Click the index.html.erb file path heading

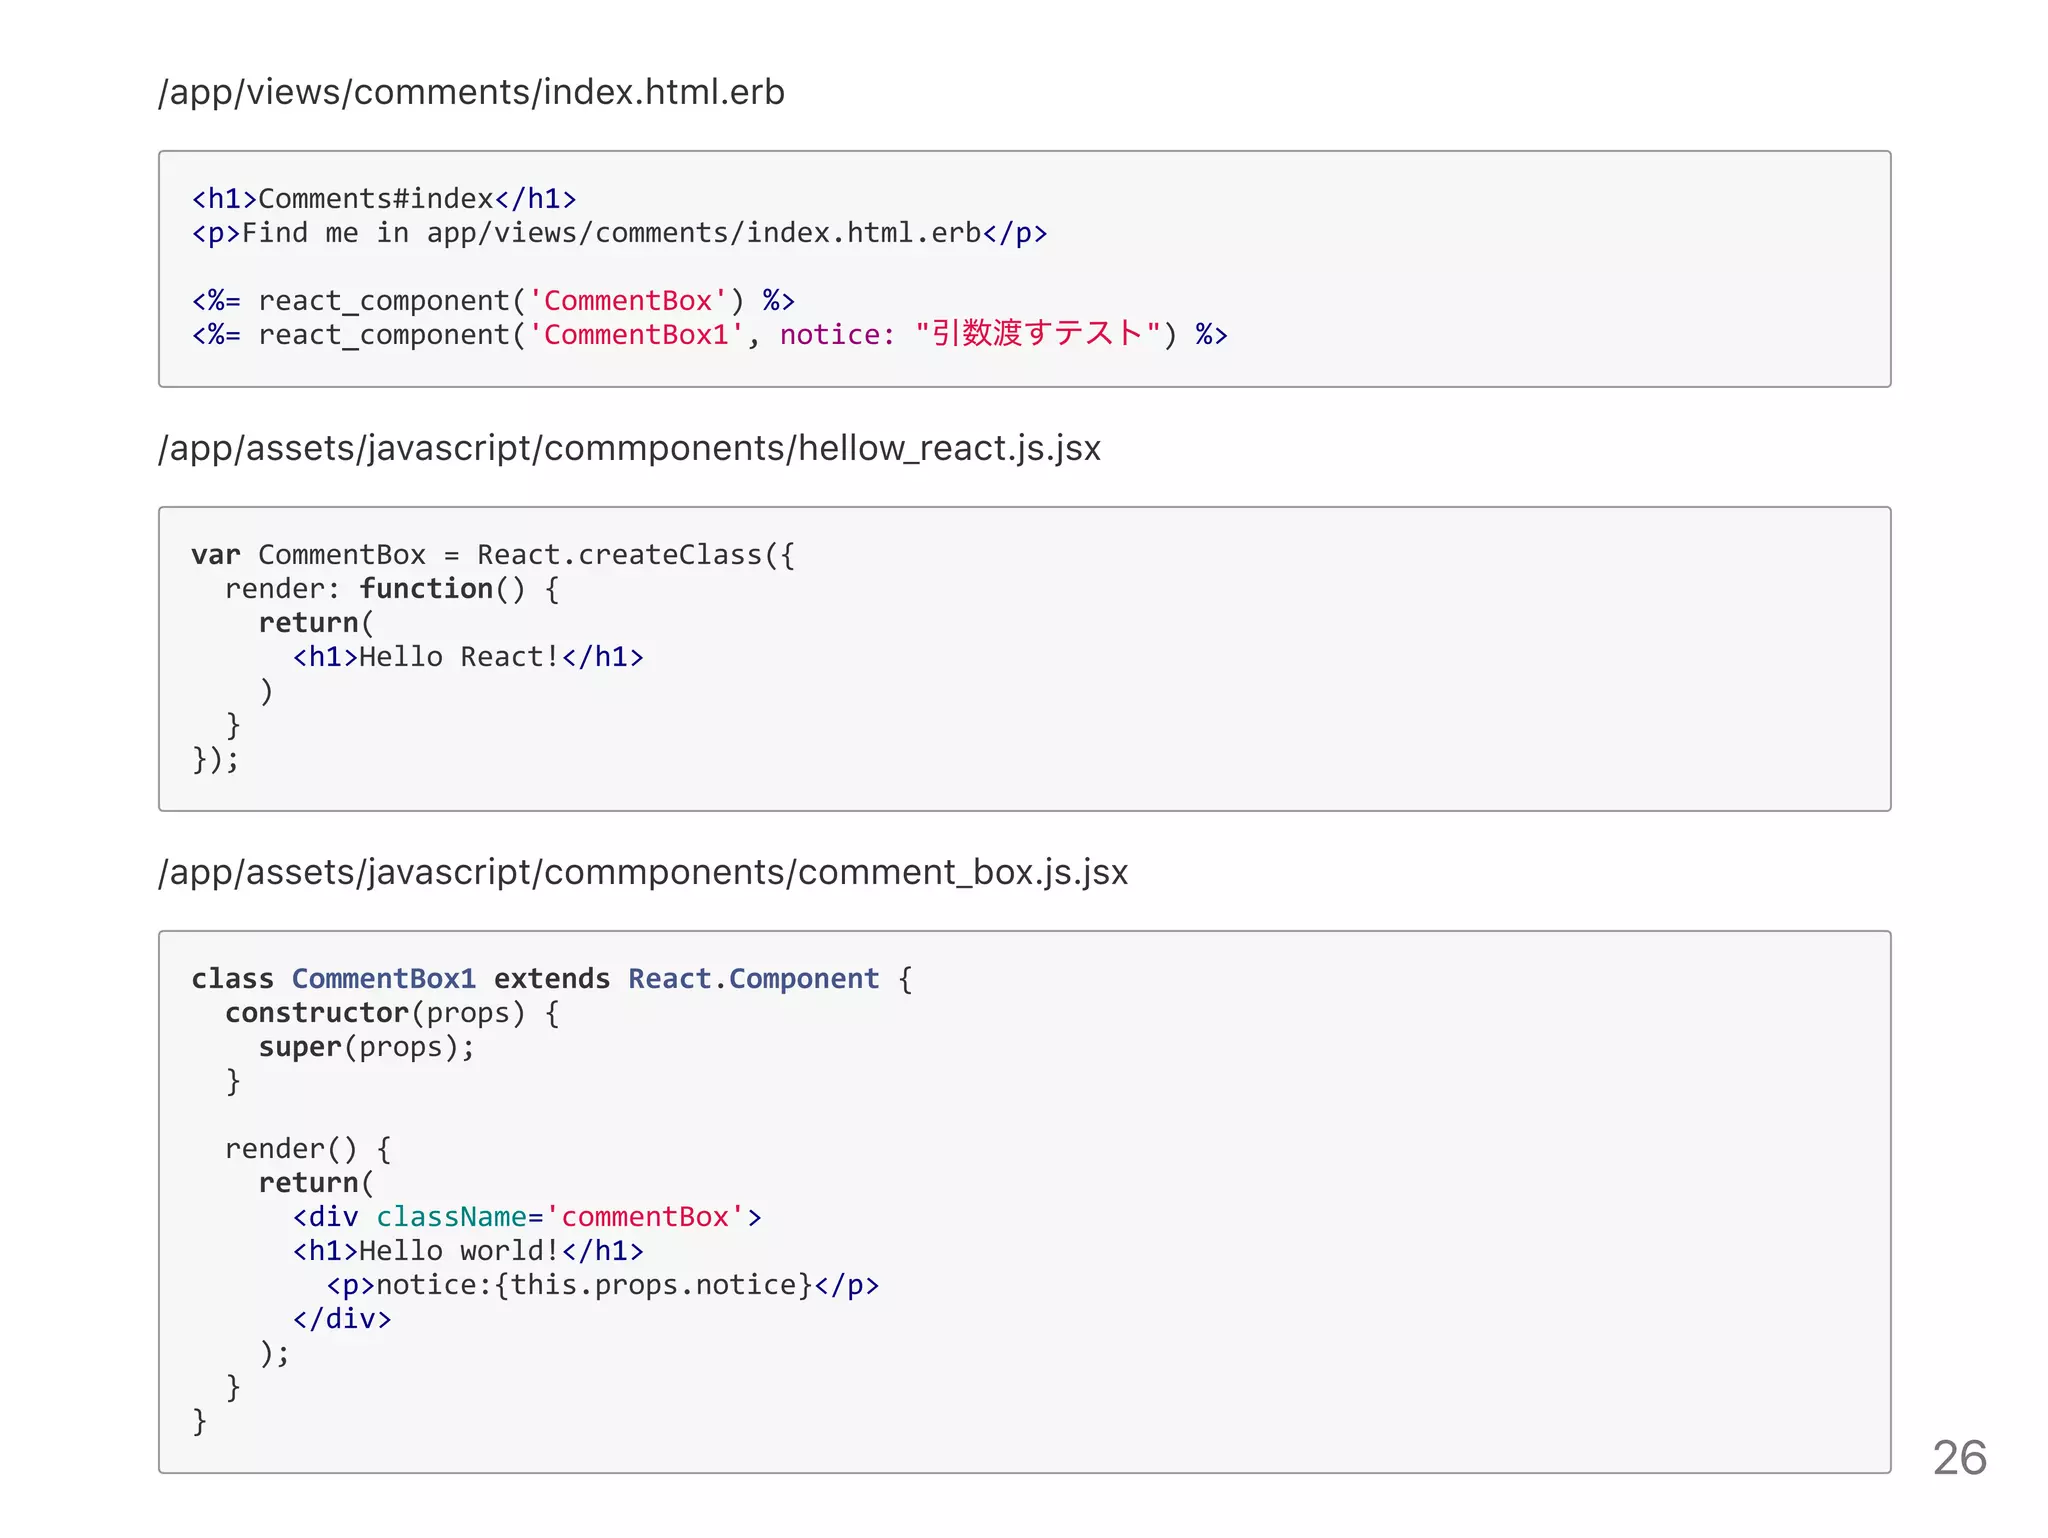coord(471,92)
